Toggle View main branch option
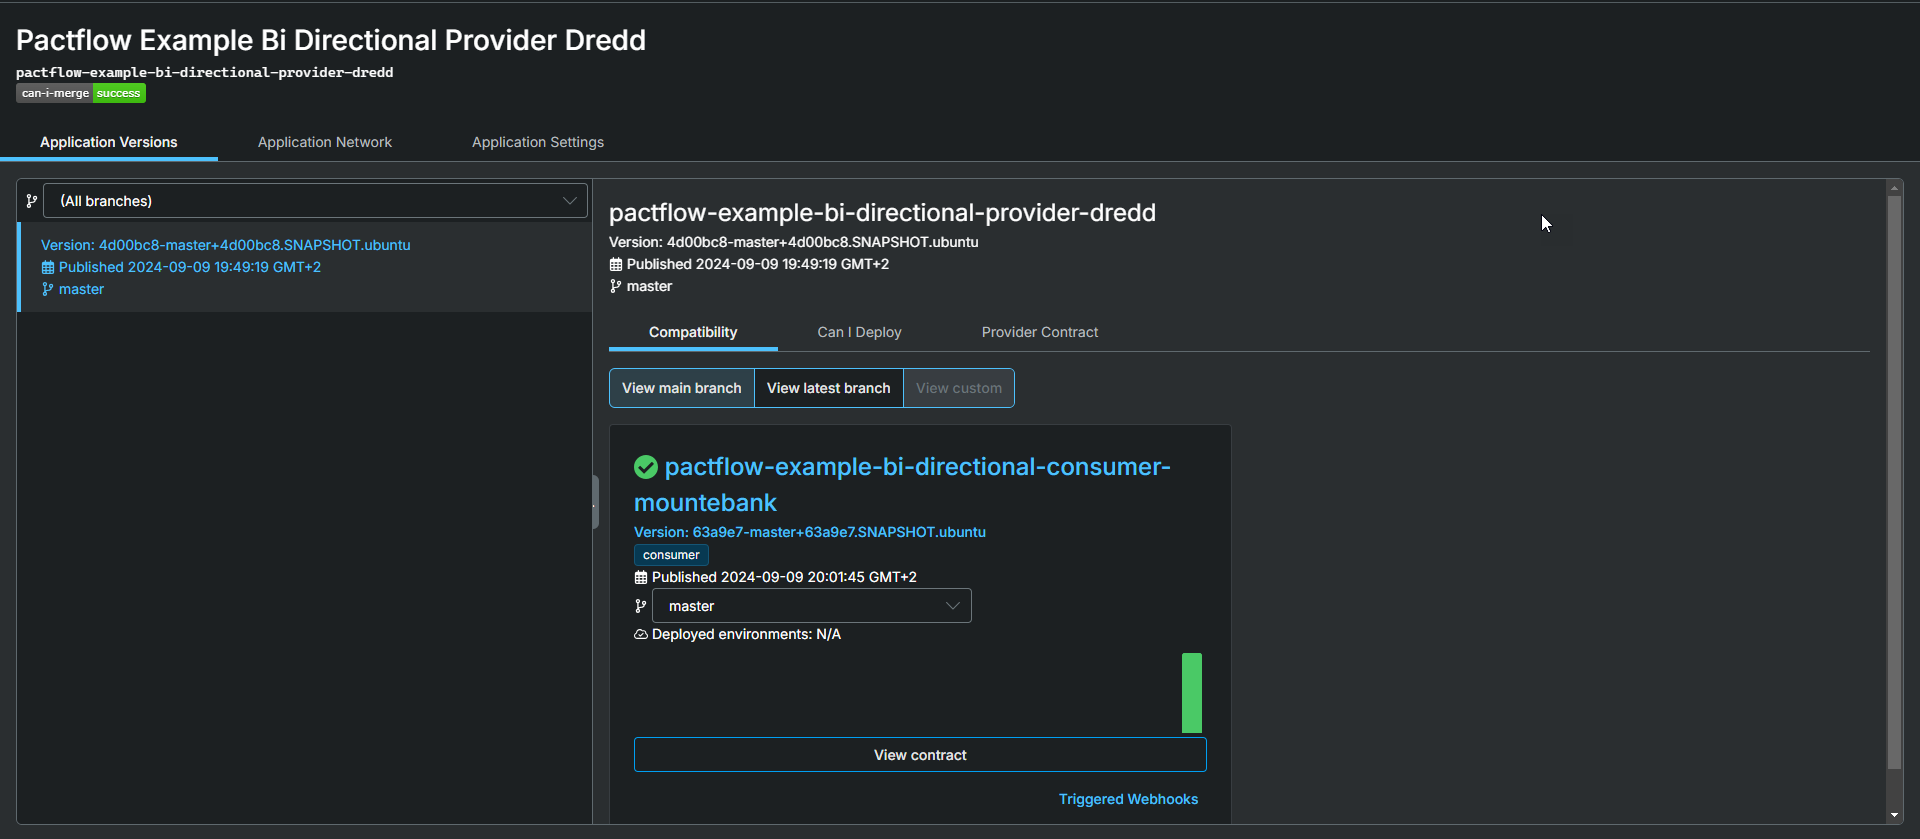 pyautogui.click(x=682, y=388)
